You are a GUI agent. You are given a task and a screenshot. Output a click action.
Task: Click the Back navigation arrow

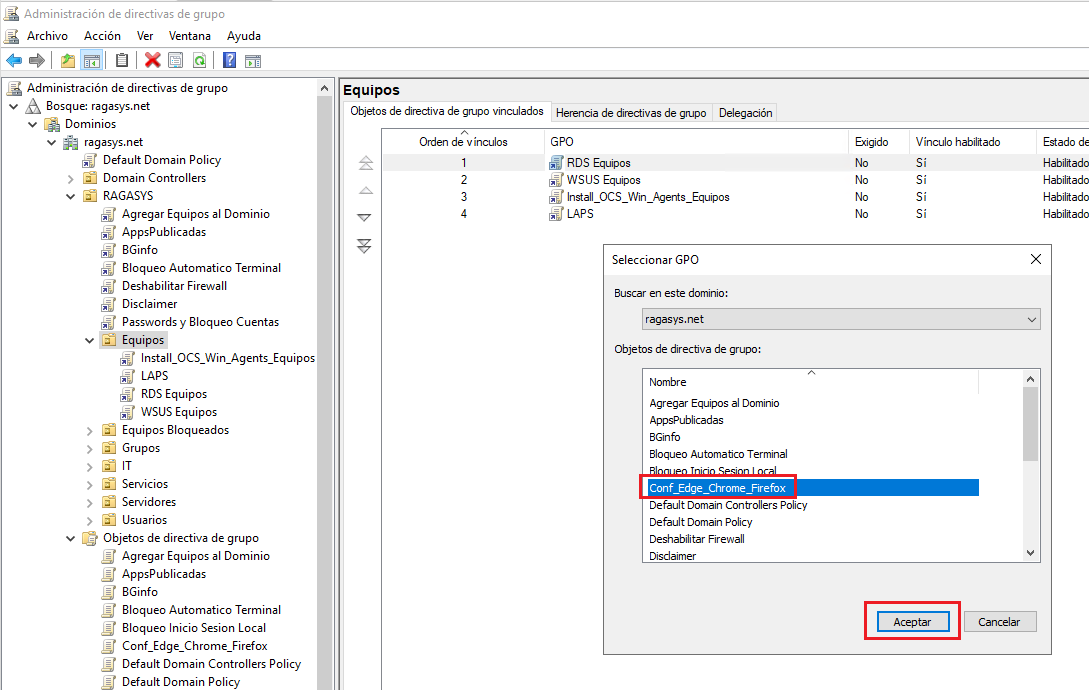point(13,60)
